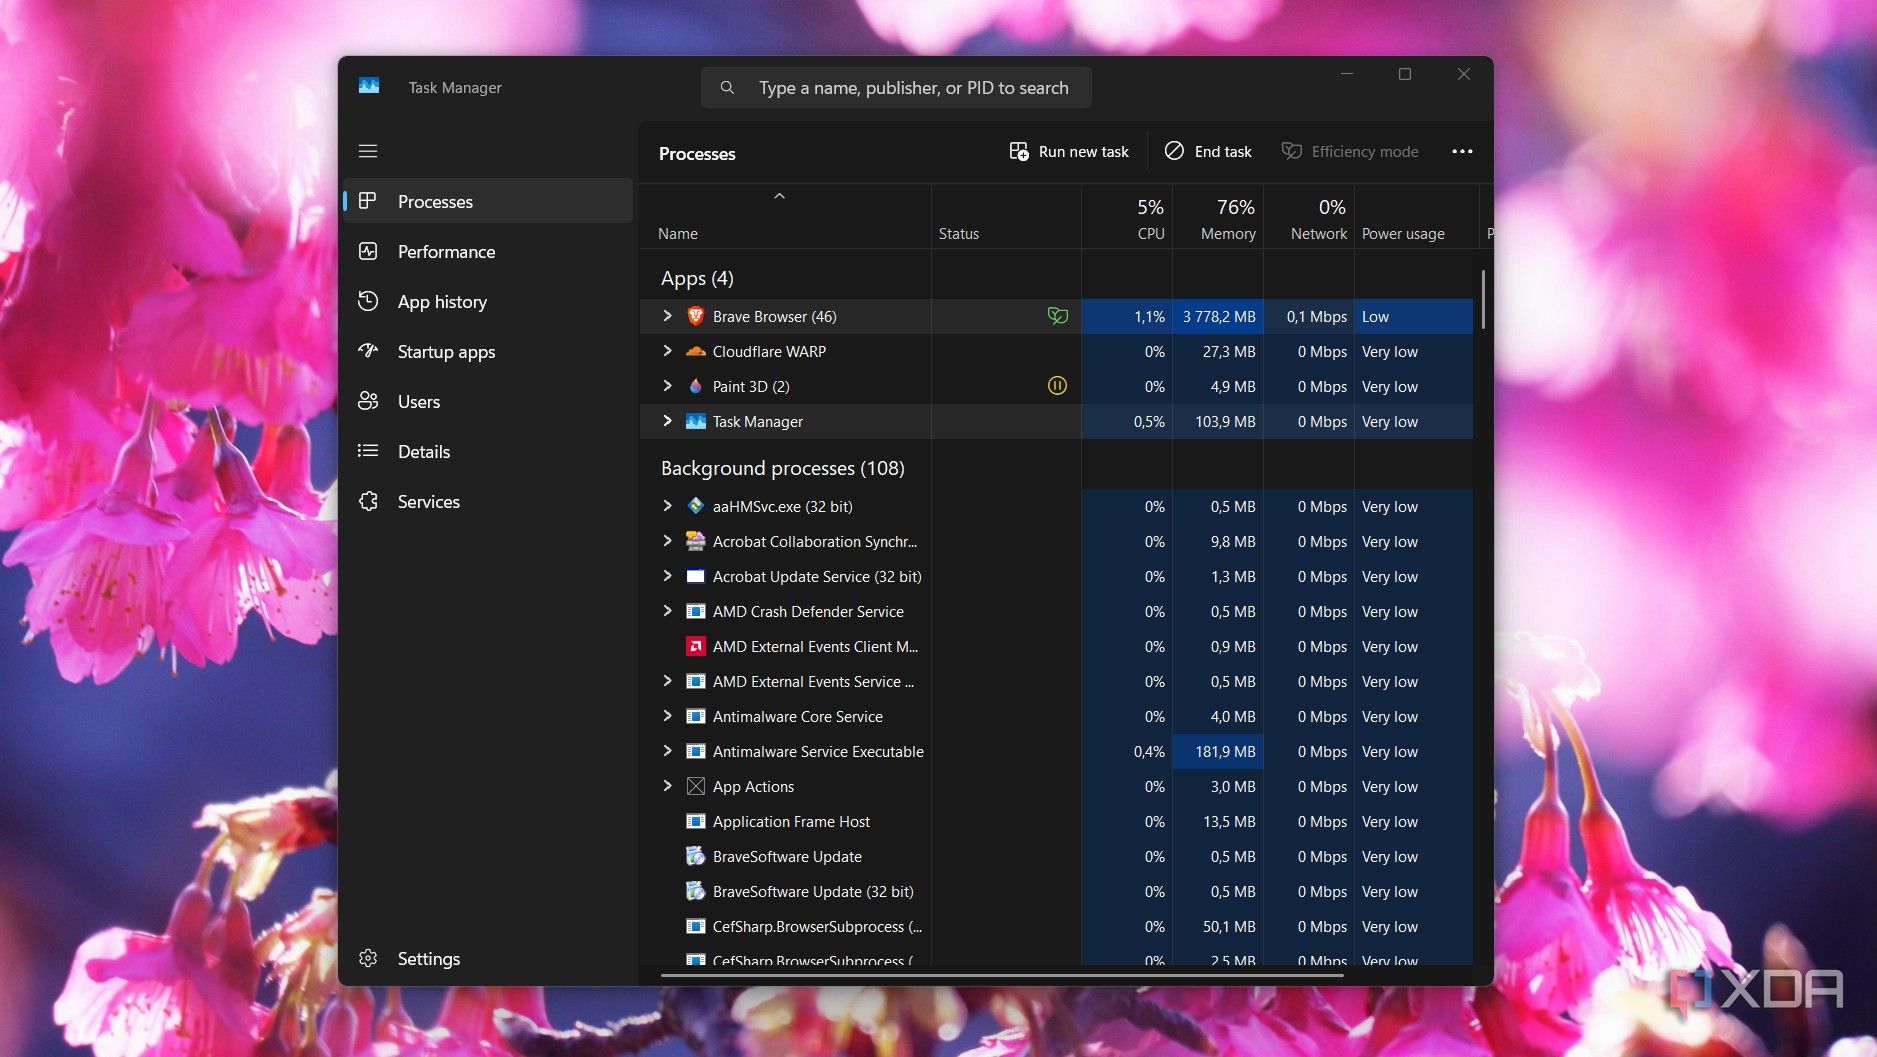Open the three-dots more options menu

1462,151
